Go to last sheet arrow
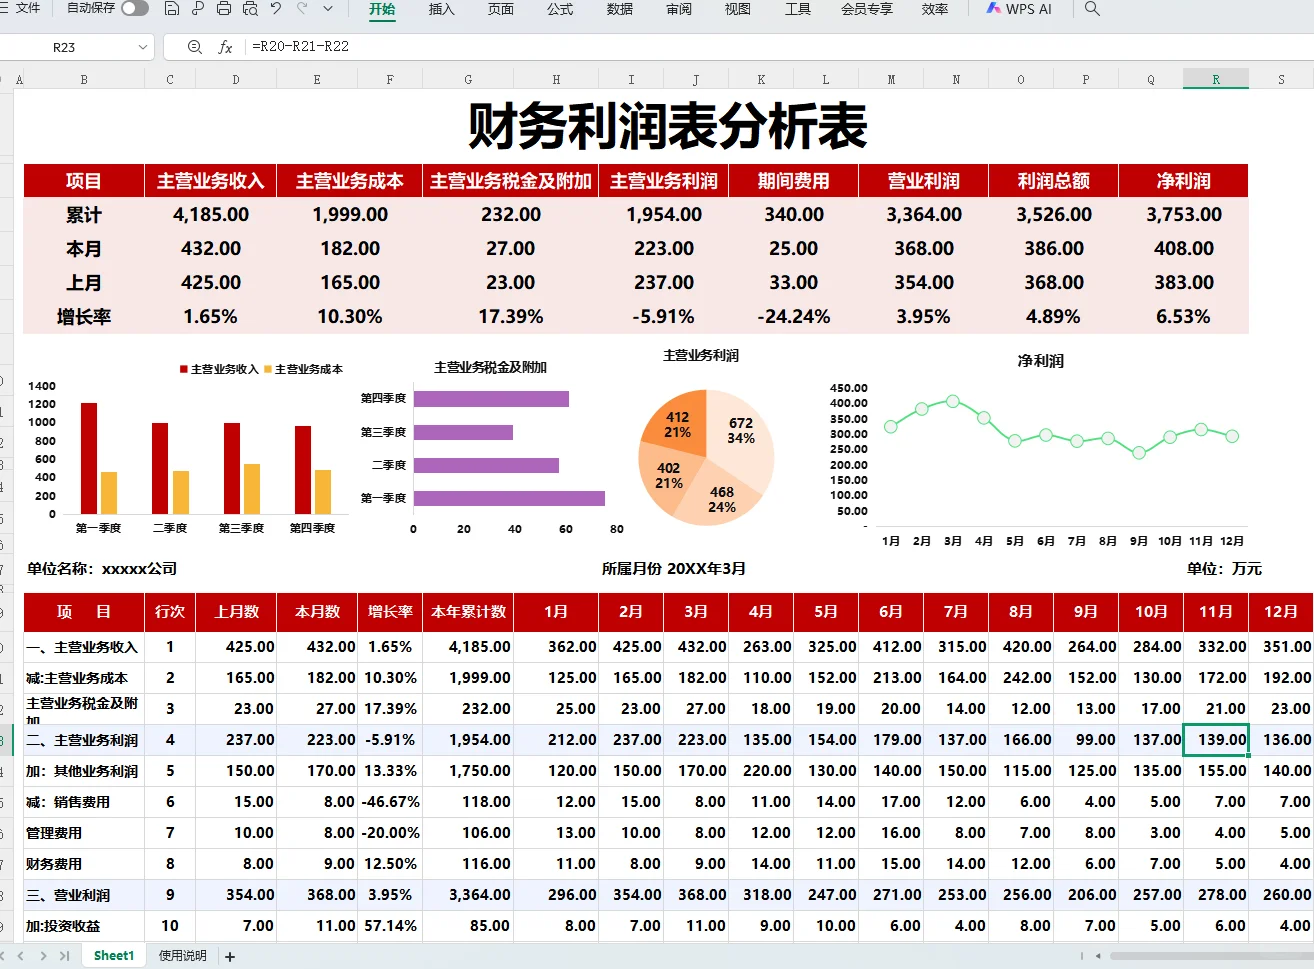The width and height of the screenshot is (1314, 969). (65, 956)
